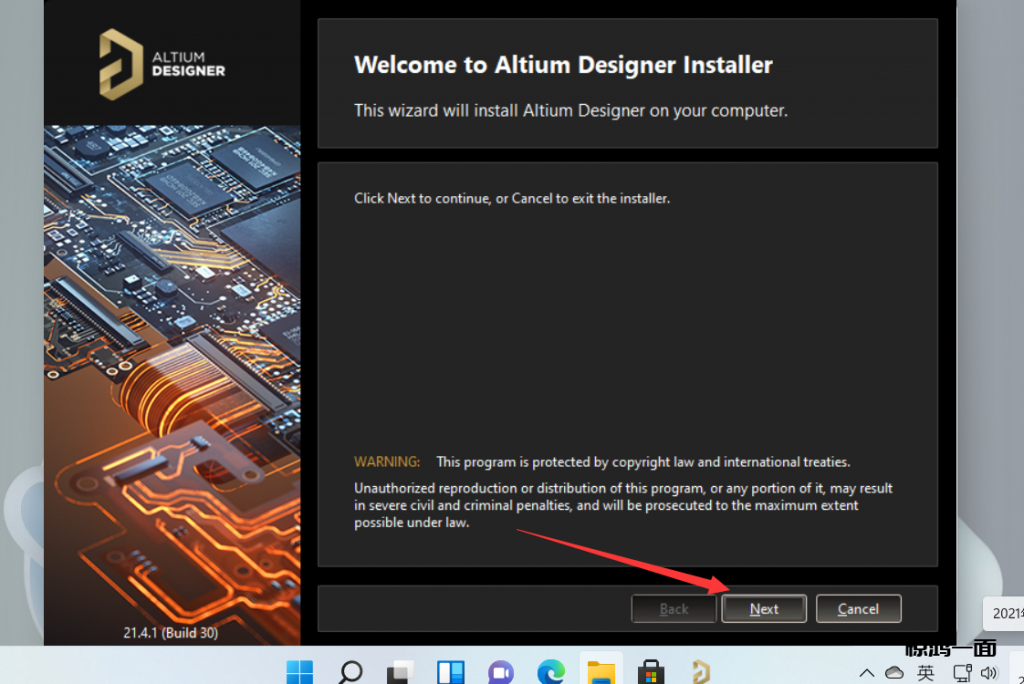Image resolution: width=1024 pixels, height=684 pixels.
Task: Open network settings tray icon
Action: (962, 673)
